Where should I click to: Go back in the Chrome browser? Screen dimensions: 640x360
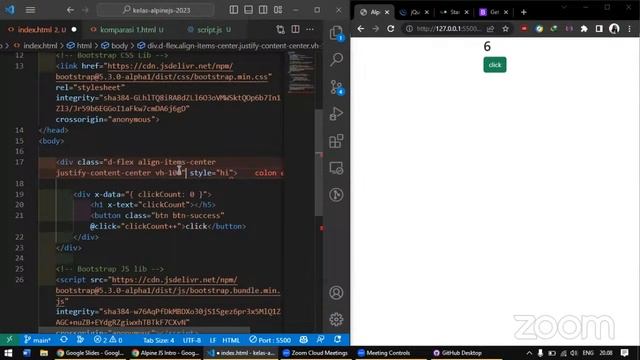[361, 29]
